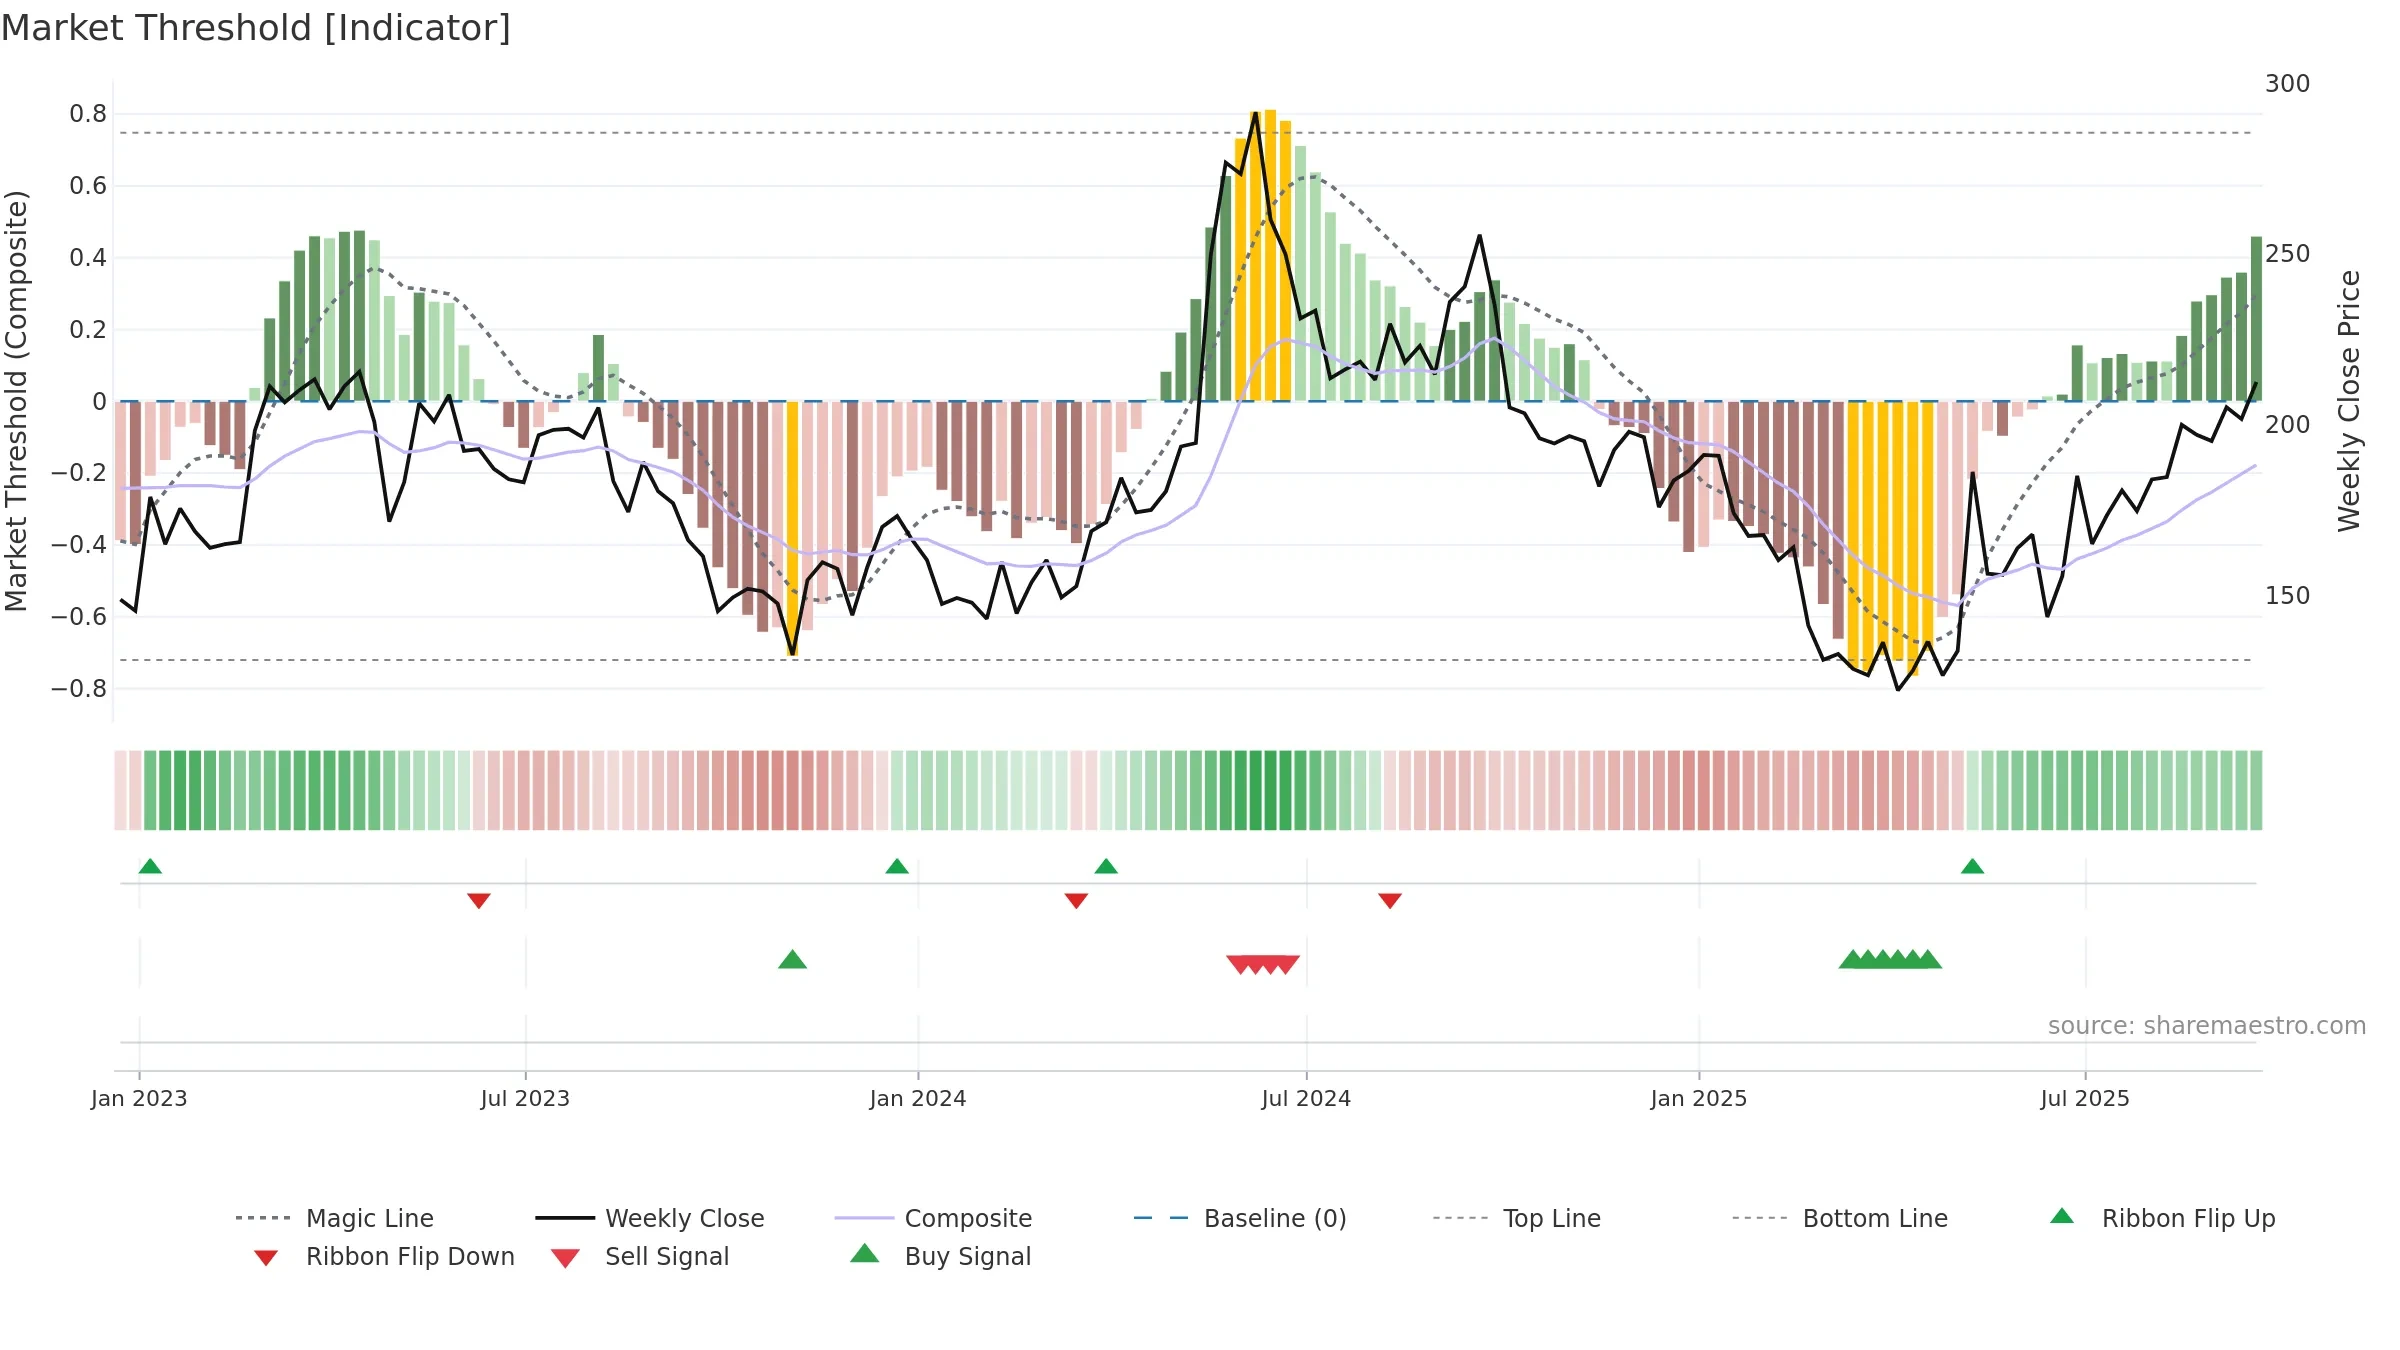Toggle the Baseline (0) legend entry

1240,1218
